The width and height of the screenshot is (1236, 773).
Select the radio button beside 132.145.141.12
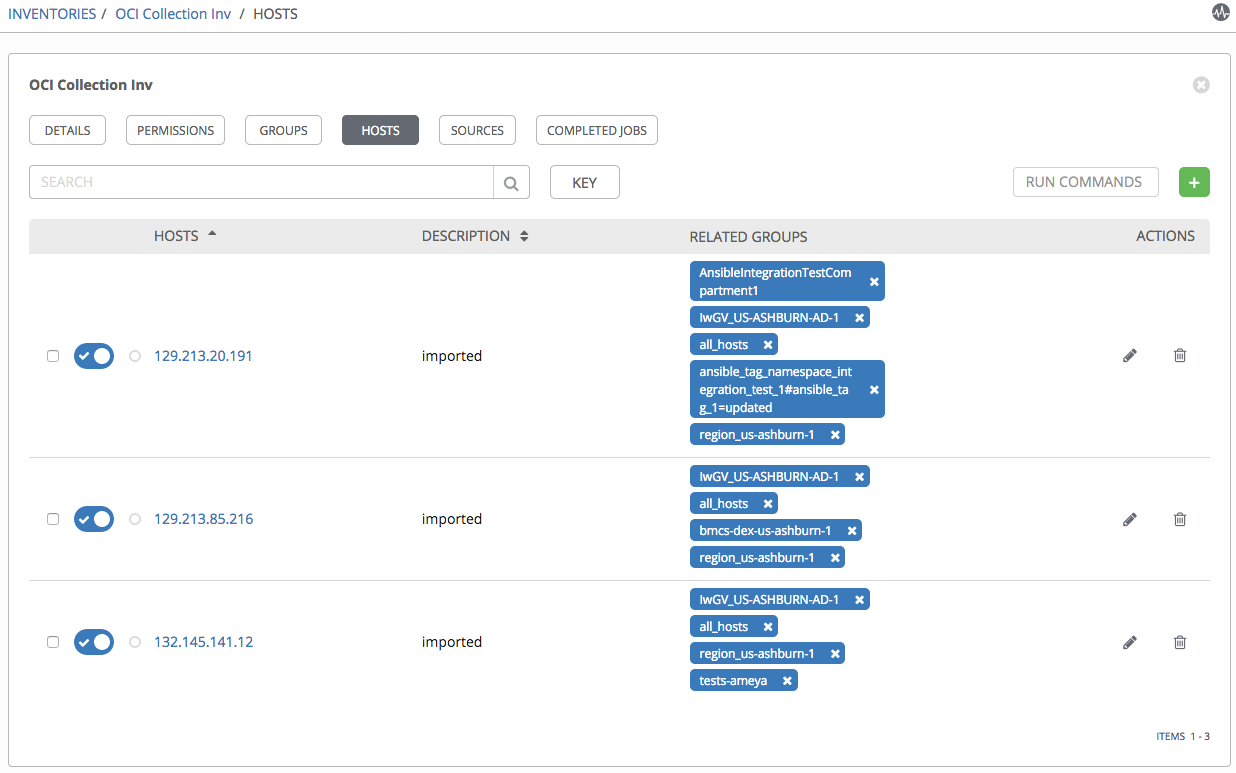click(x=134, y=641)
